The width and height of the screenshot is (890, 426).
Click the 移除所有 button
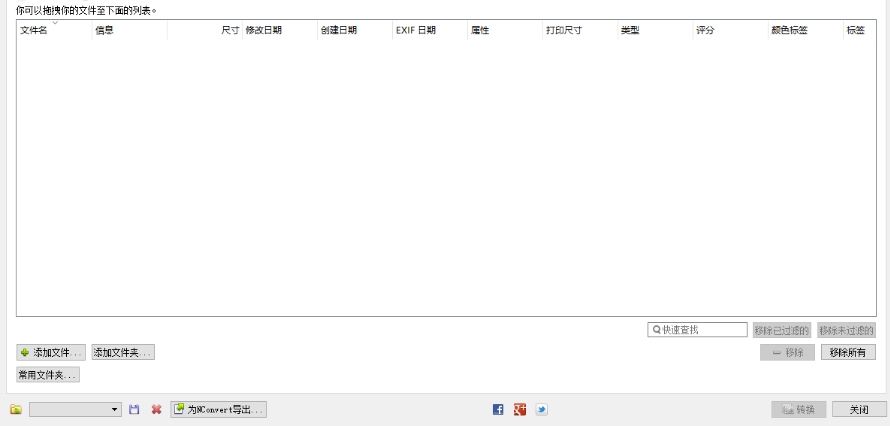coord(848,352)
